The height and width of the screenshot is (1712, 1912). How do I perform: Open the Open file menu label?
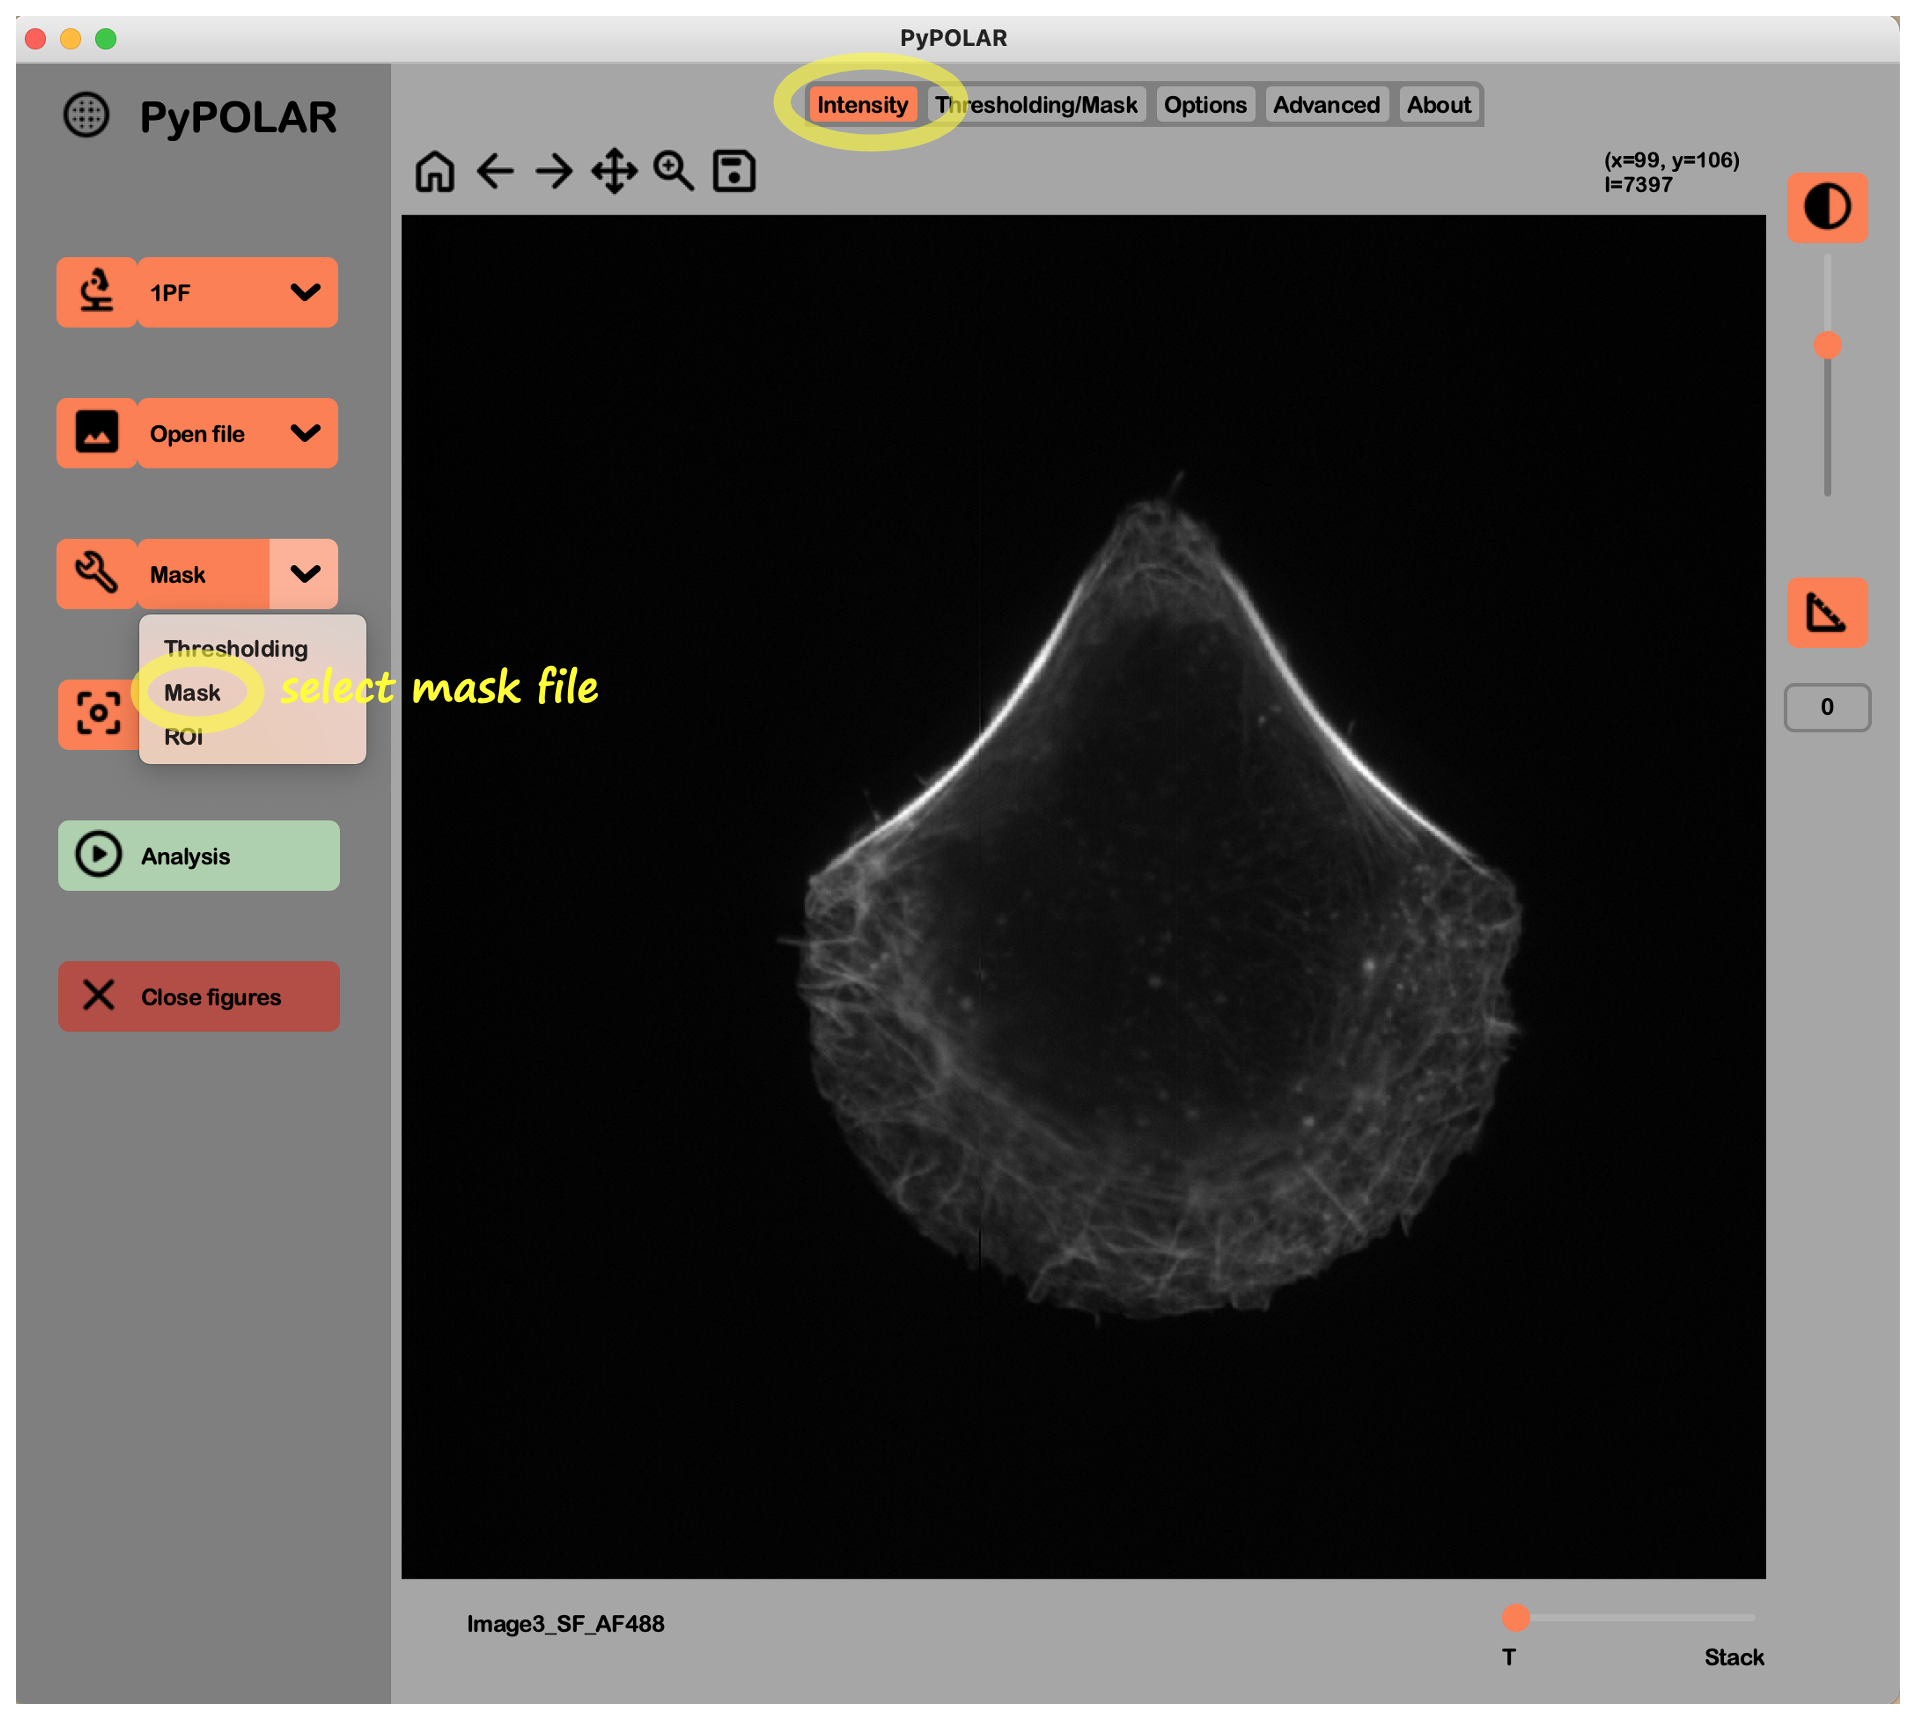(x=197, y=434)
